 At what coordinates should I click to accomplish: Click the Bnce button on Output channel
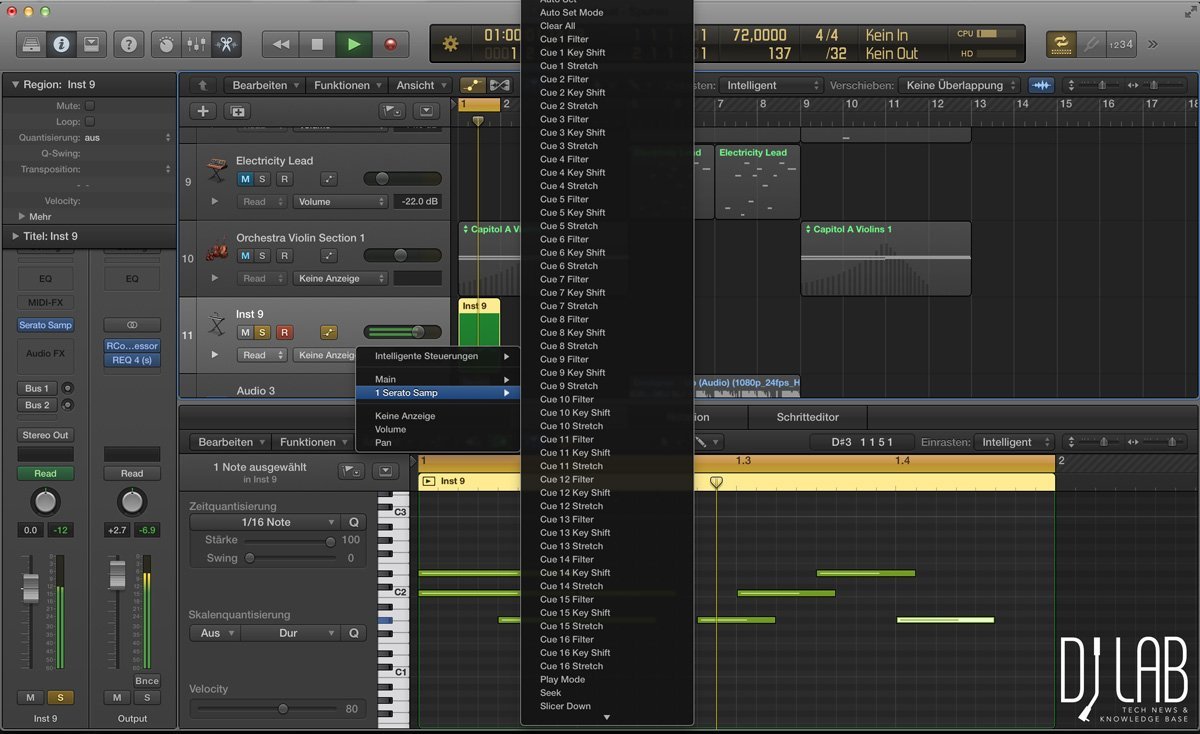coord(146,681)
